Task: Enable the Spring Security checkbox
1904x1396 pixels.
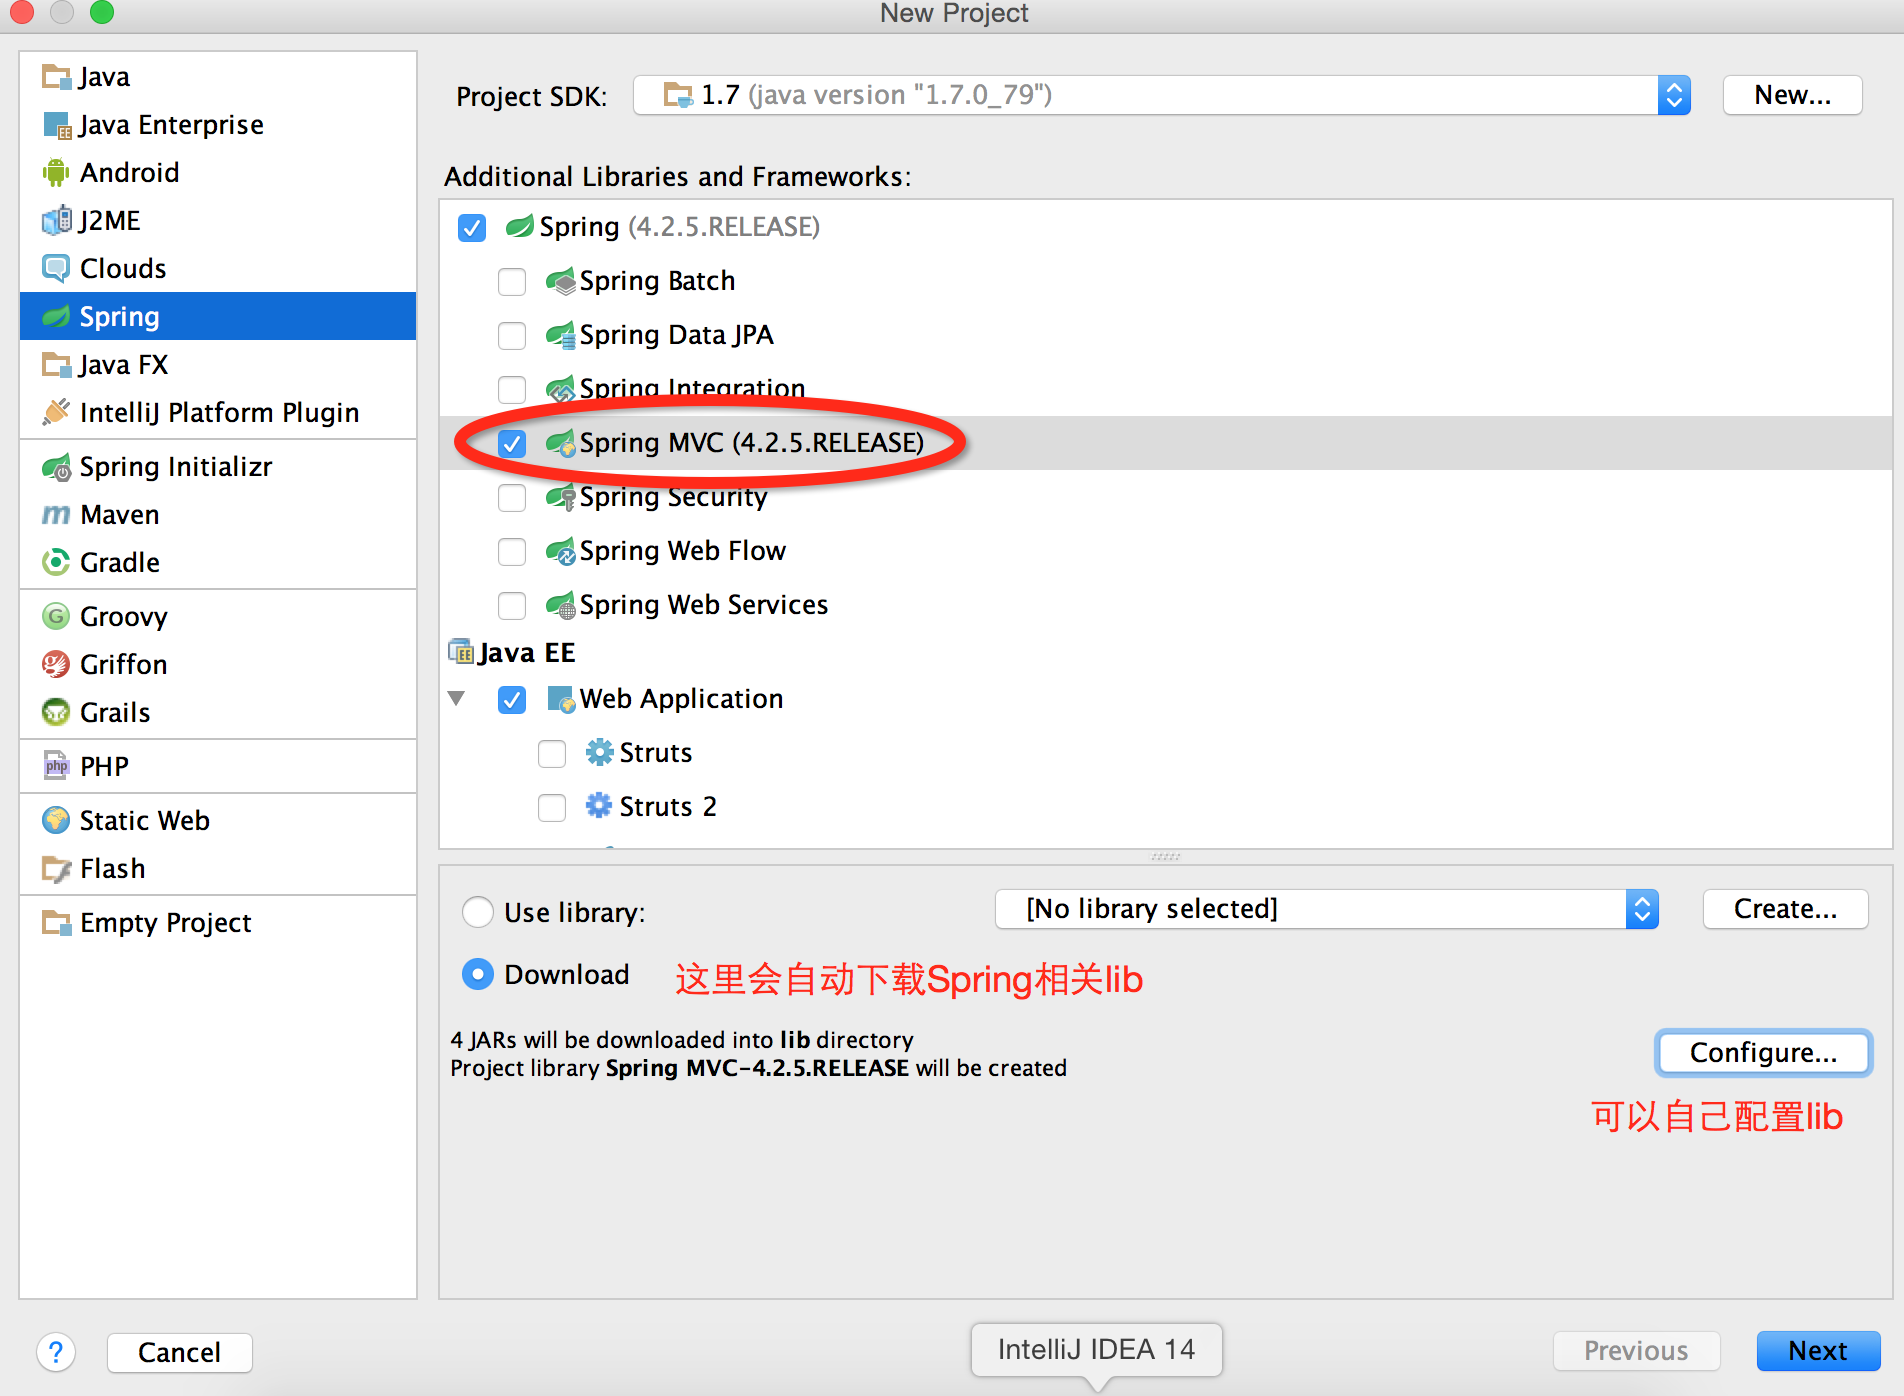Action: (512, 498)
